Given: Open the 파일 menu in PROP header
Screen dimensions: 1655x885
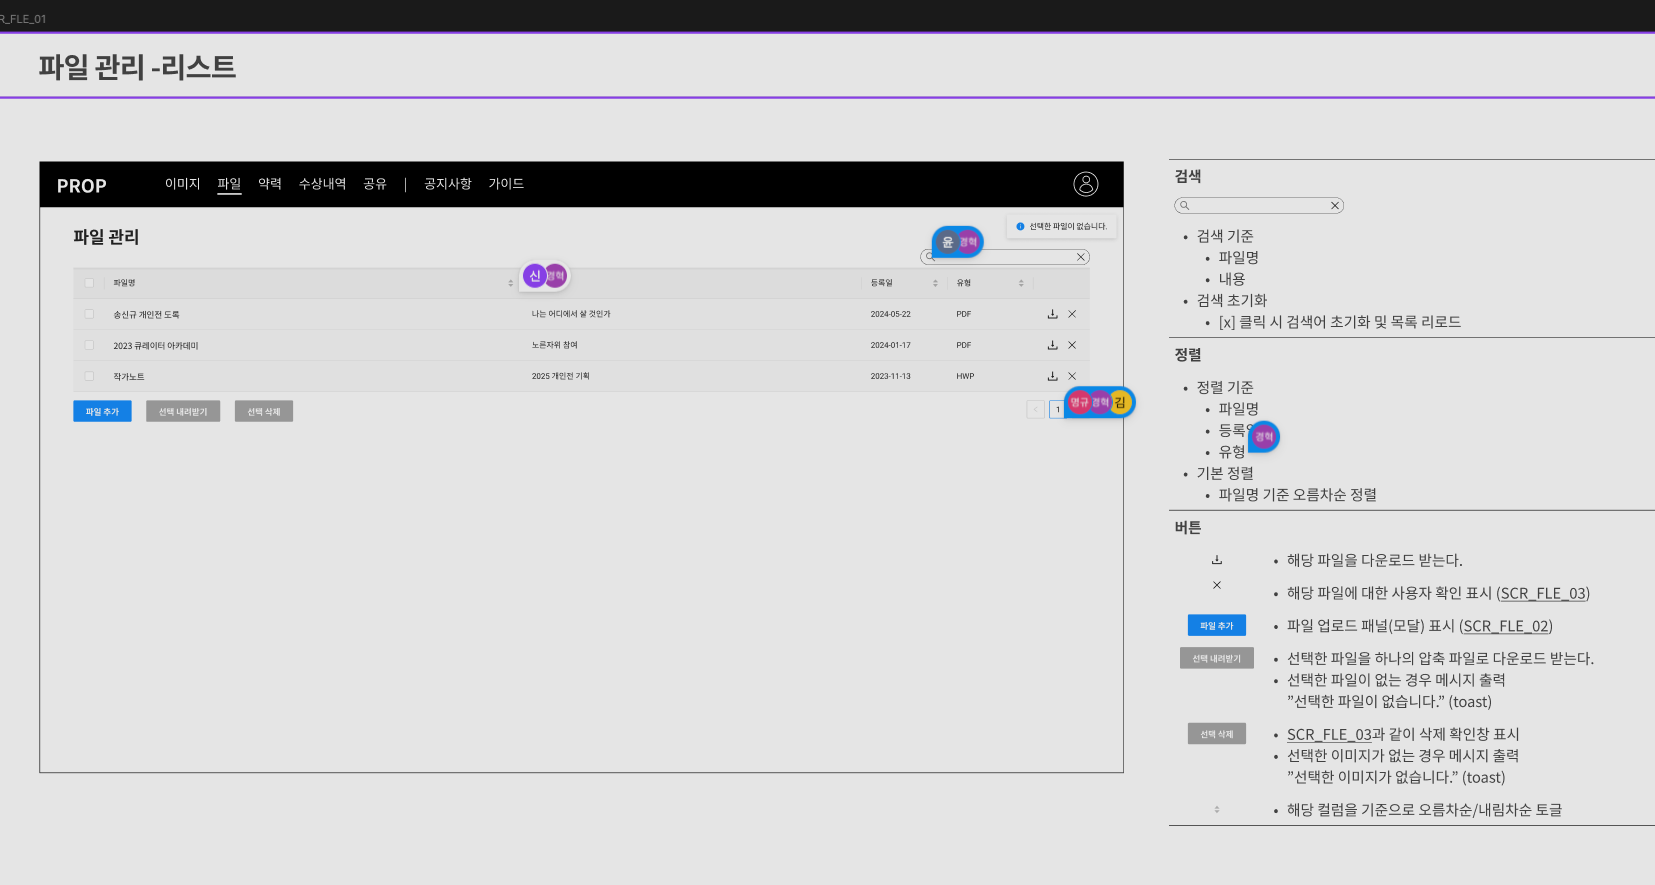Looking at the screenshot, I should click(229, 184).
